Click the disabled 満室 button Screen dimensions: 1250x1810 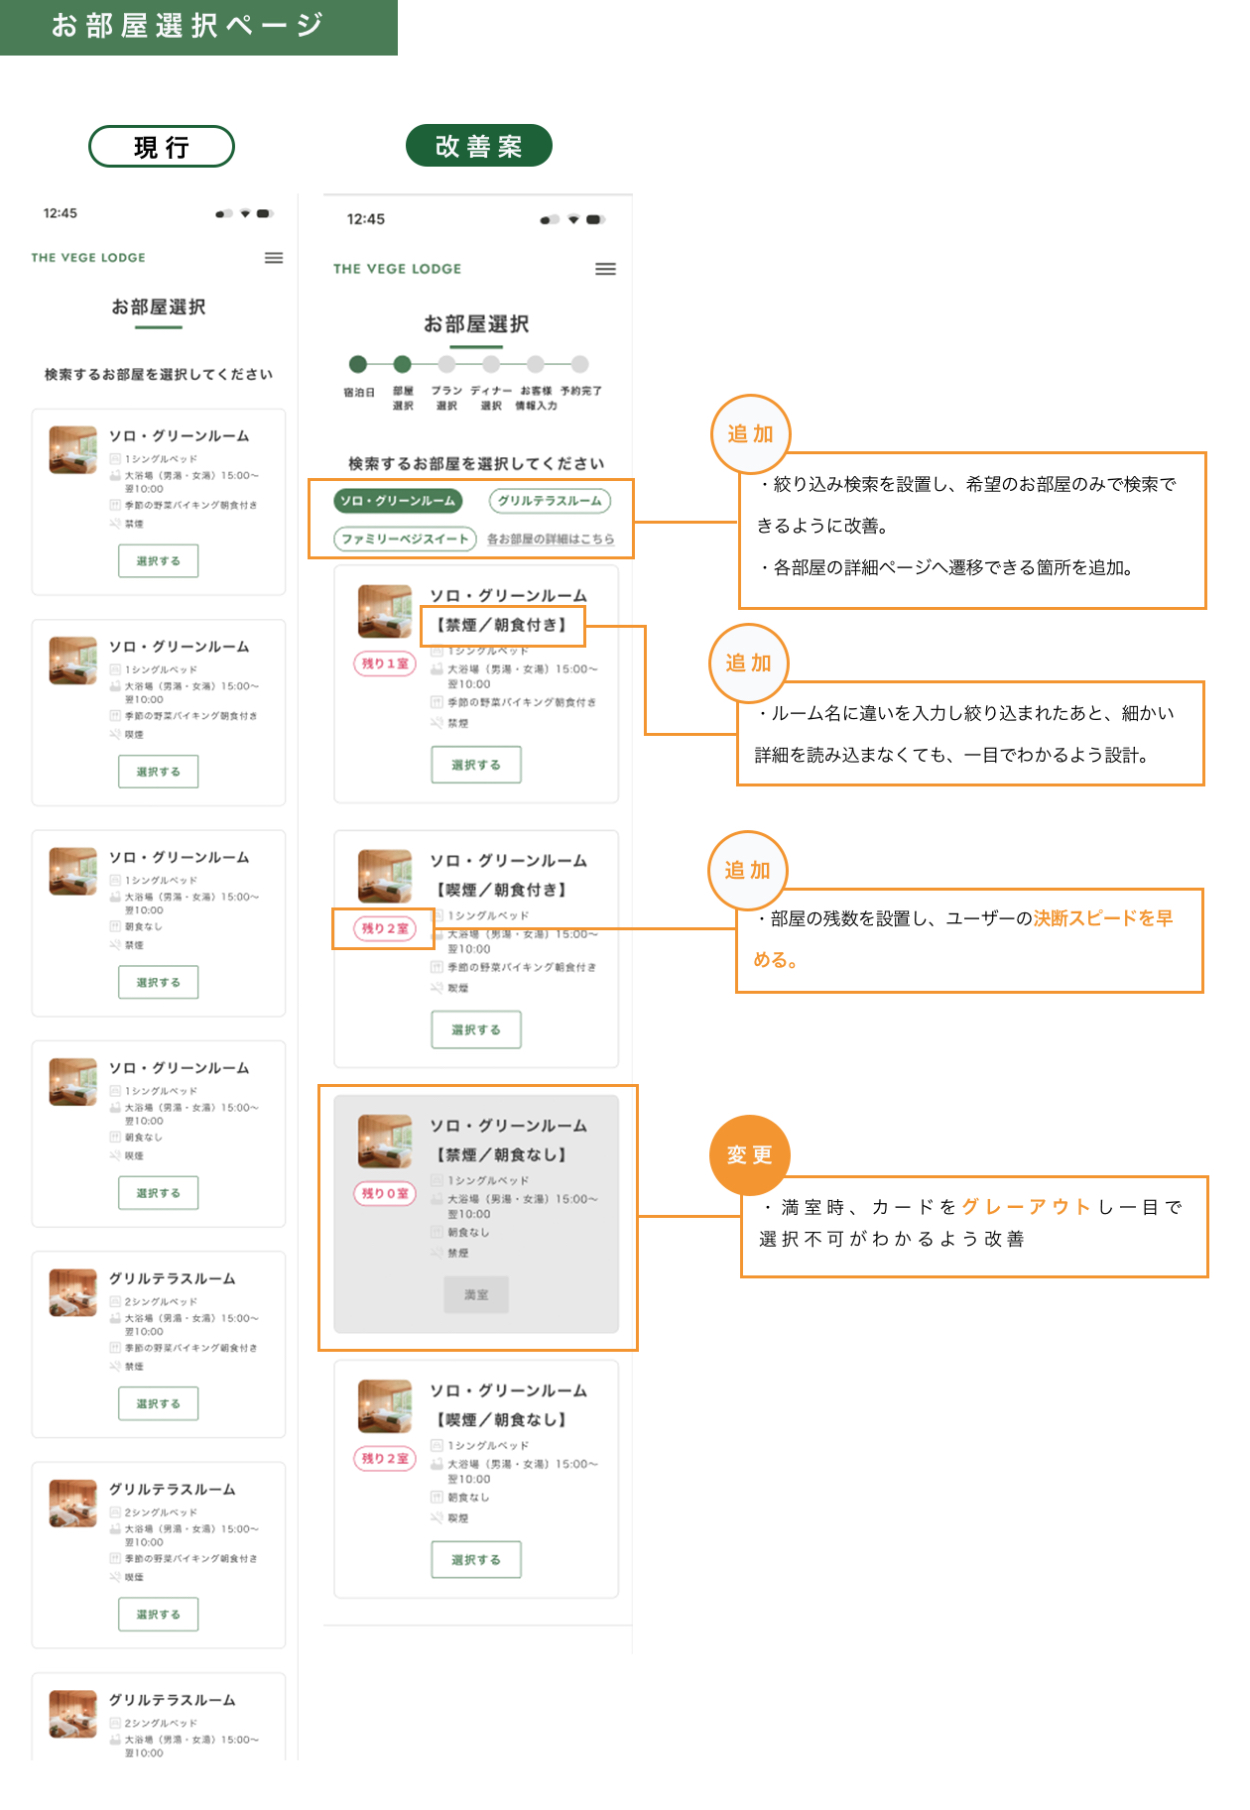[476, 1295]
